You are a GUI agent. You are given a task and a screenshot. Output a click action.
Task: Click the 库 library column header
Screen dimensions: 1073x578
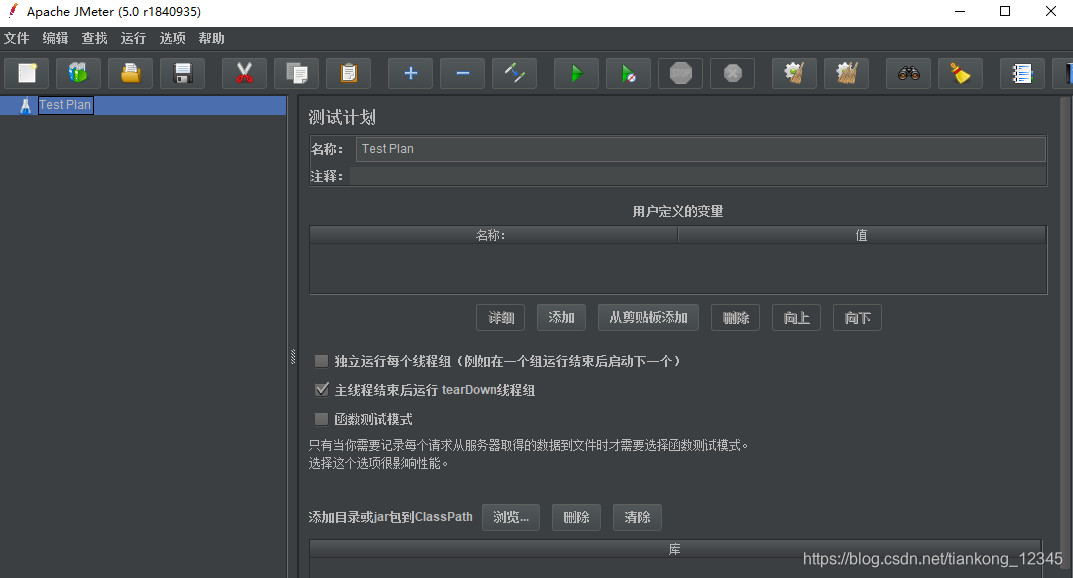coord(675,549)
